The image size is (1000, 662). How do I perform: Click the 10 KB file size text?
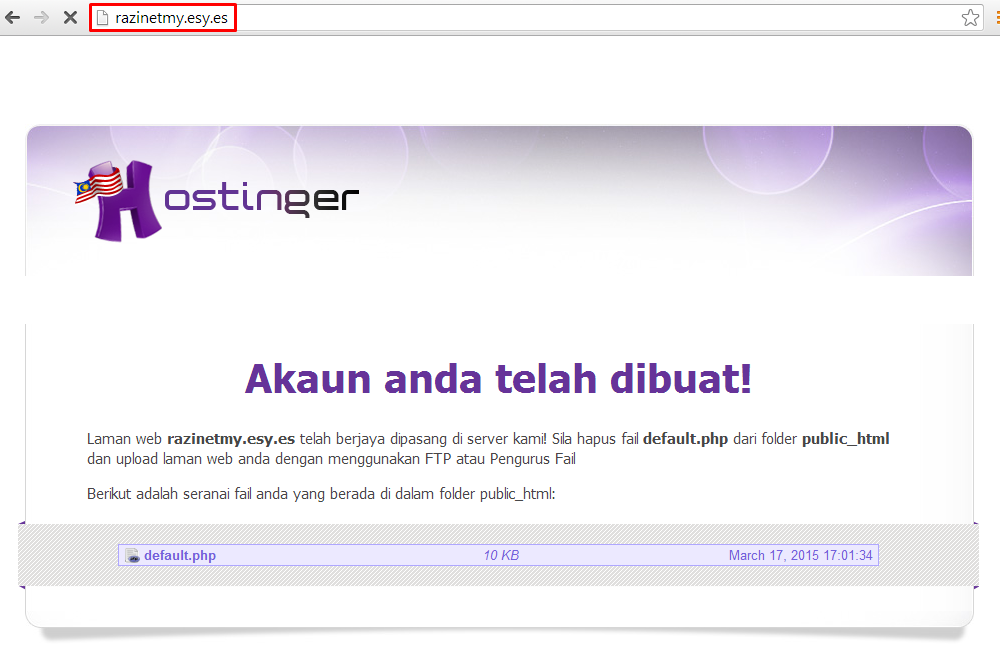point(501,555)
